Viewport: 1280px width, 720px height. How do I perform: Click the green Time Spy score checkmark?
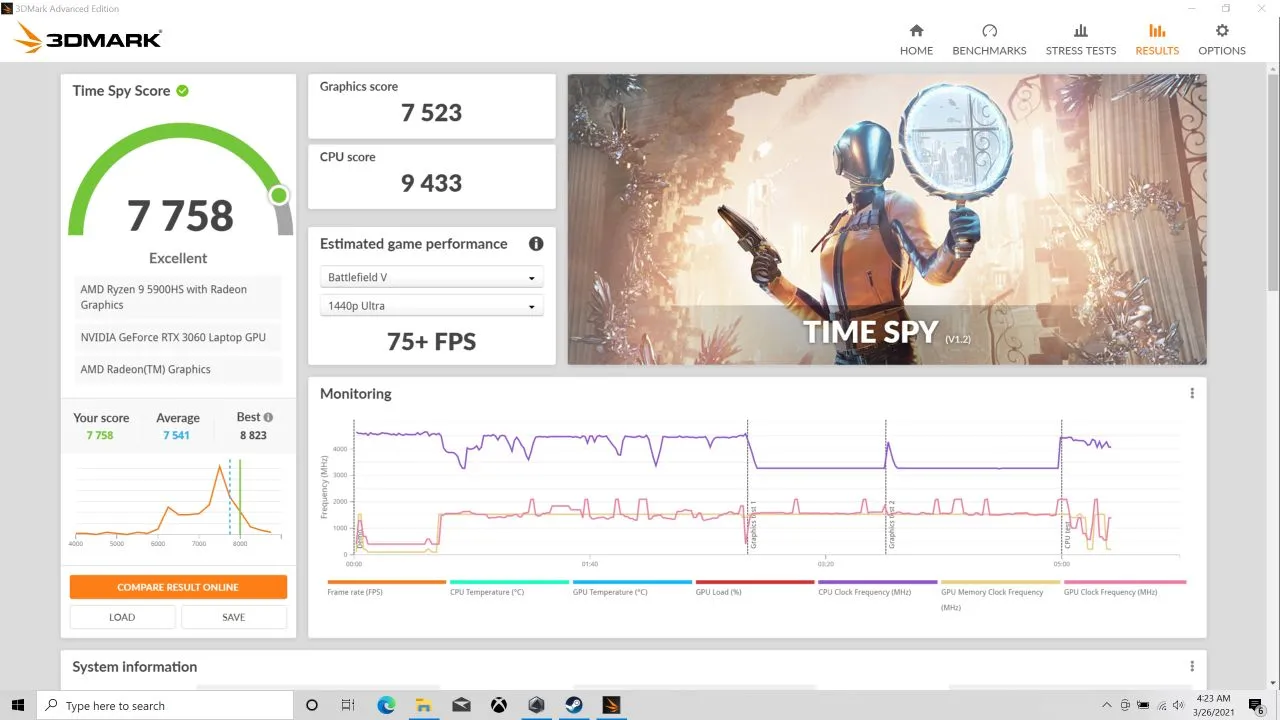(x=183, y=90)
